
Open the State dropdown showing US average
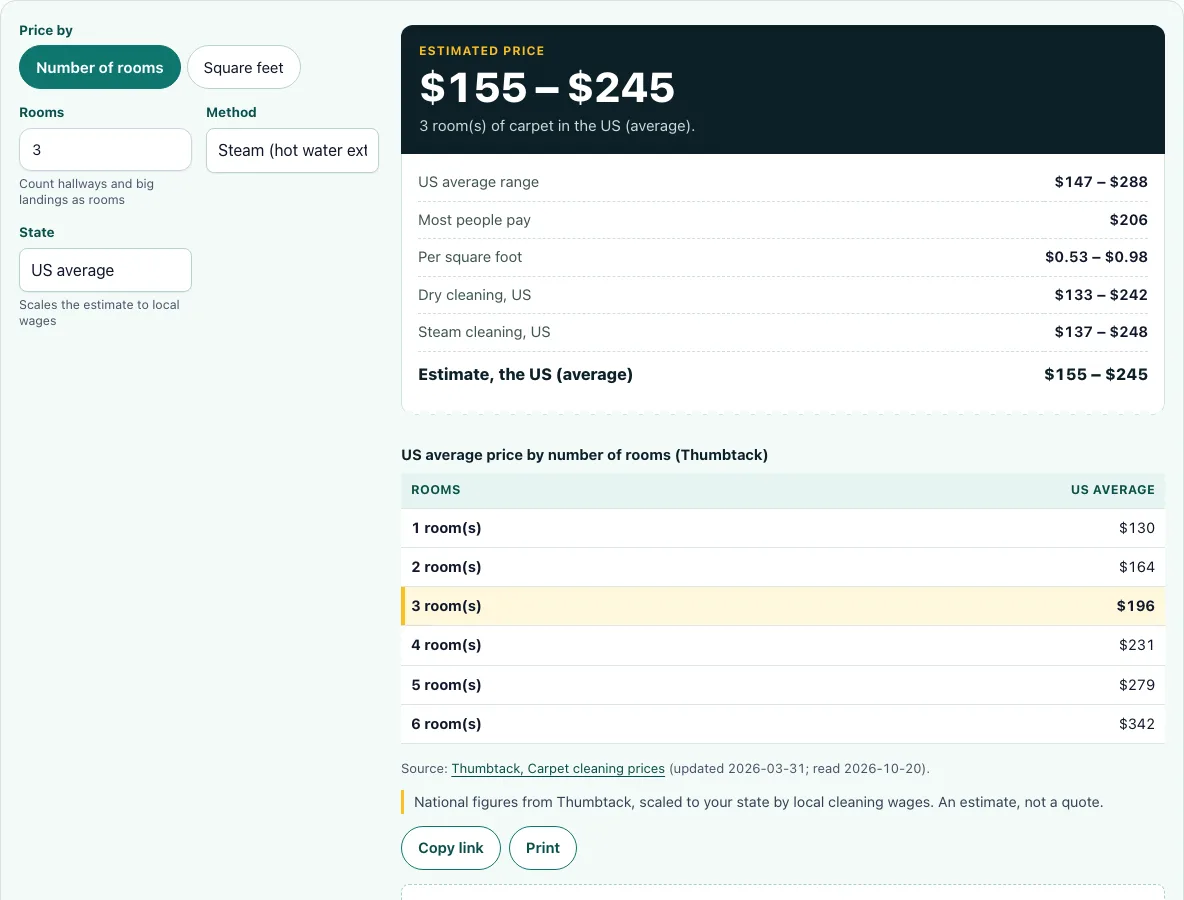105,270
